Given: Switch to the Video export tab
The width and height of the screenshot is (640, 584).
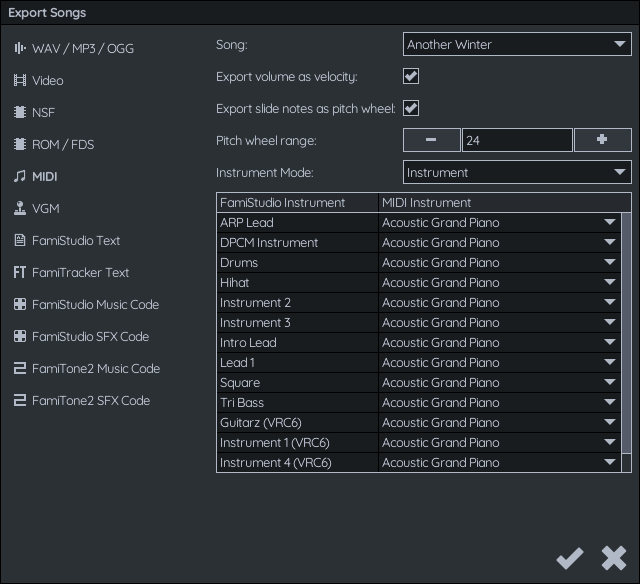Looking at the screenshot, I should coord(48,80).
